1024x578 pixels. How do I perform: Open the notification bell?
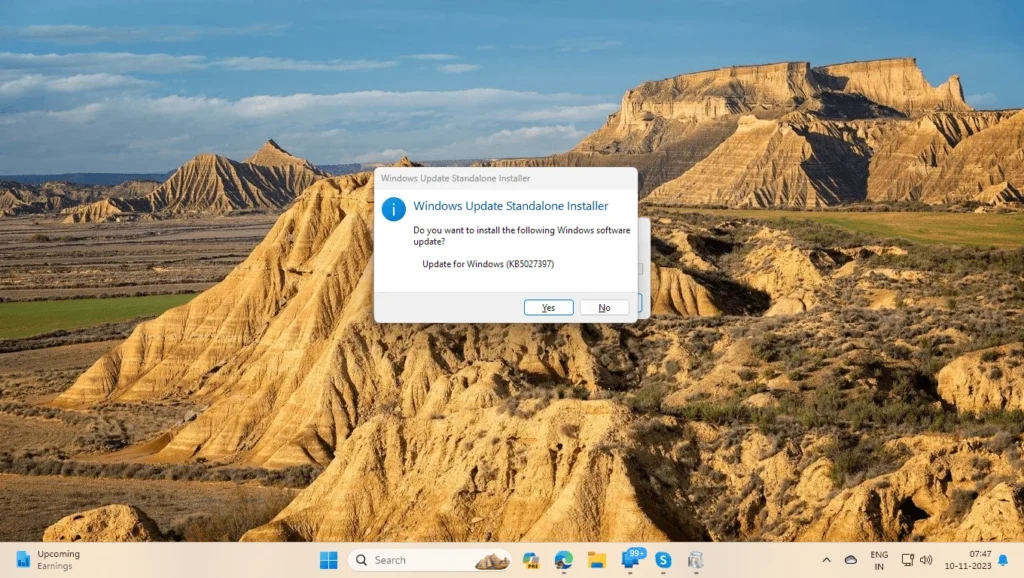(1003, 560)
